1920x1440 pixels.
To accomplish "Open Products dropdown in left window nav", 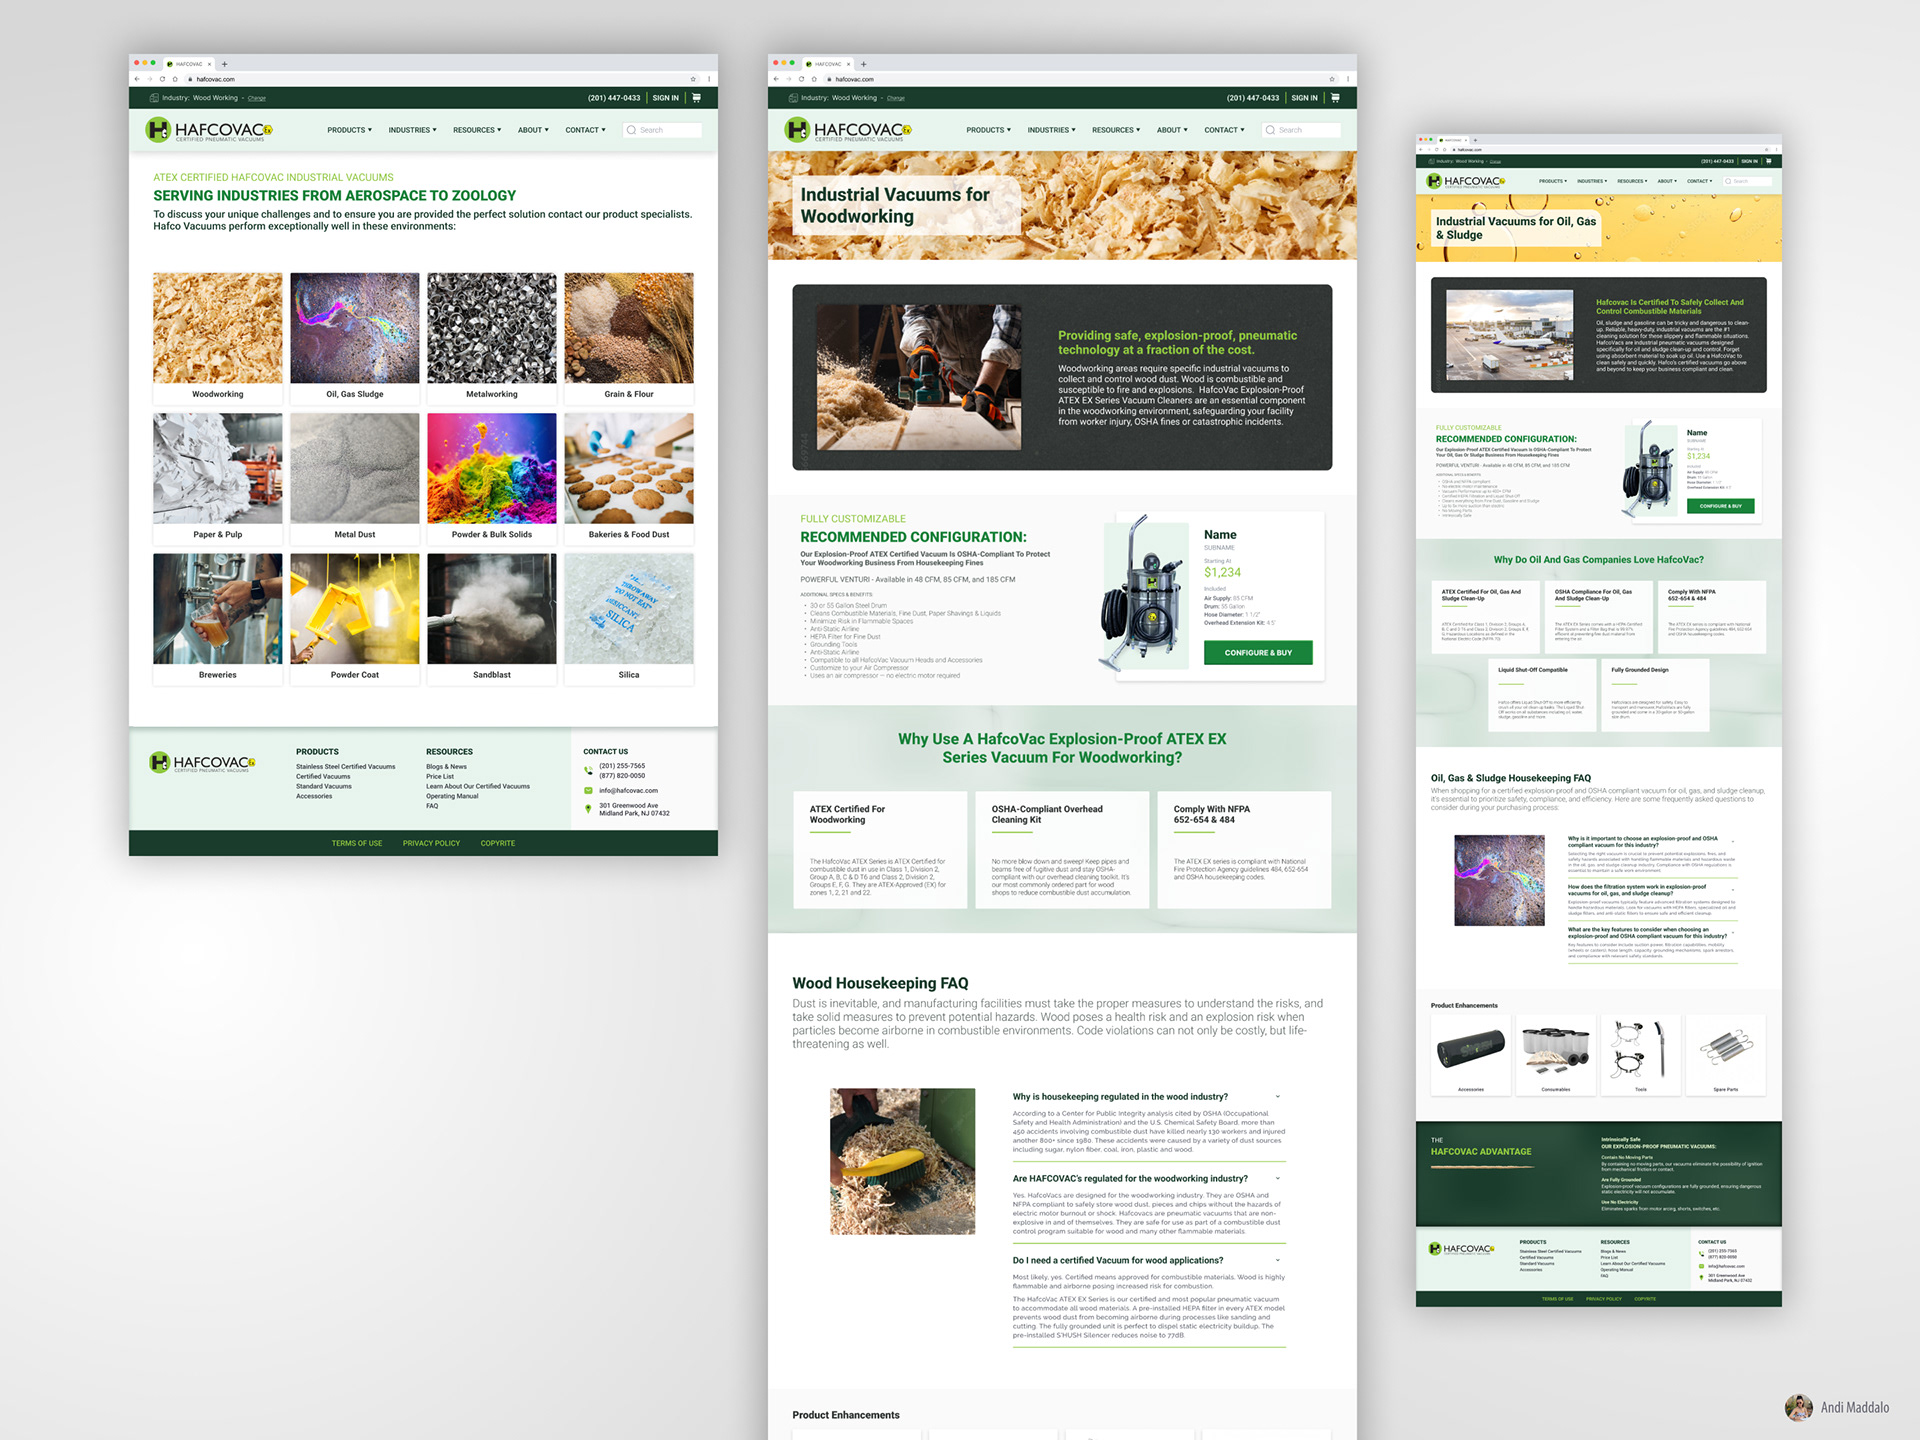I will [x=349, y=130].
